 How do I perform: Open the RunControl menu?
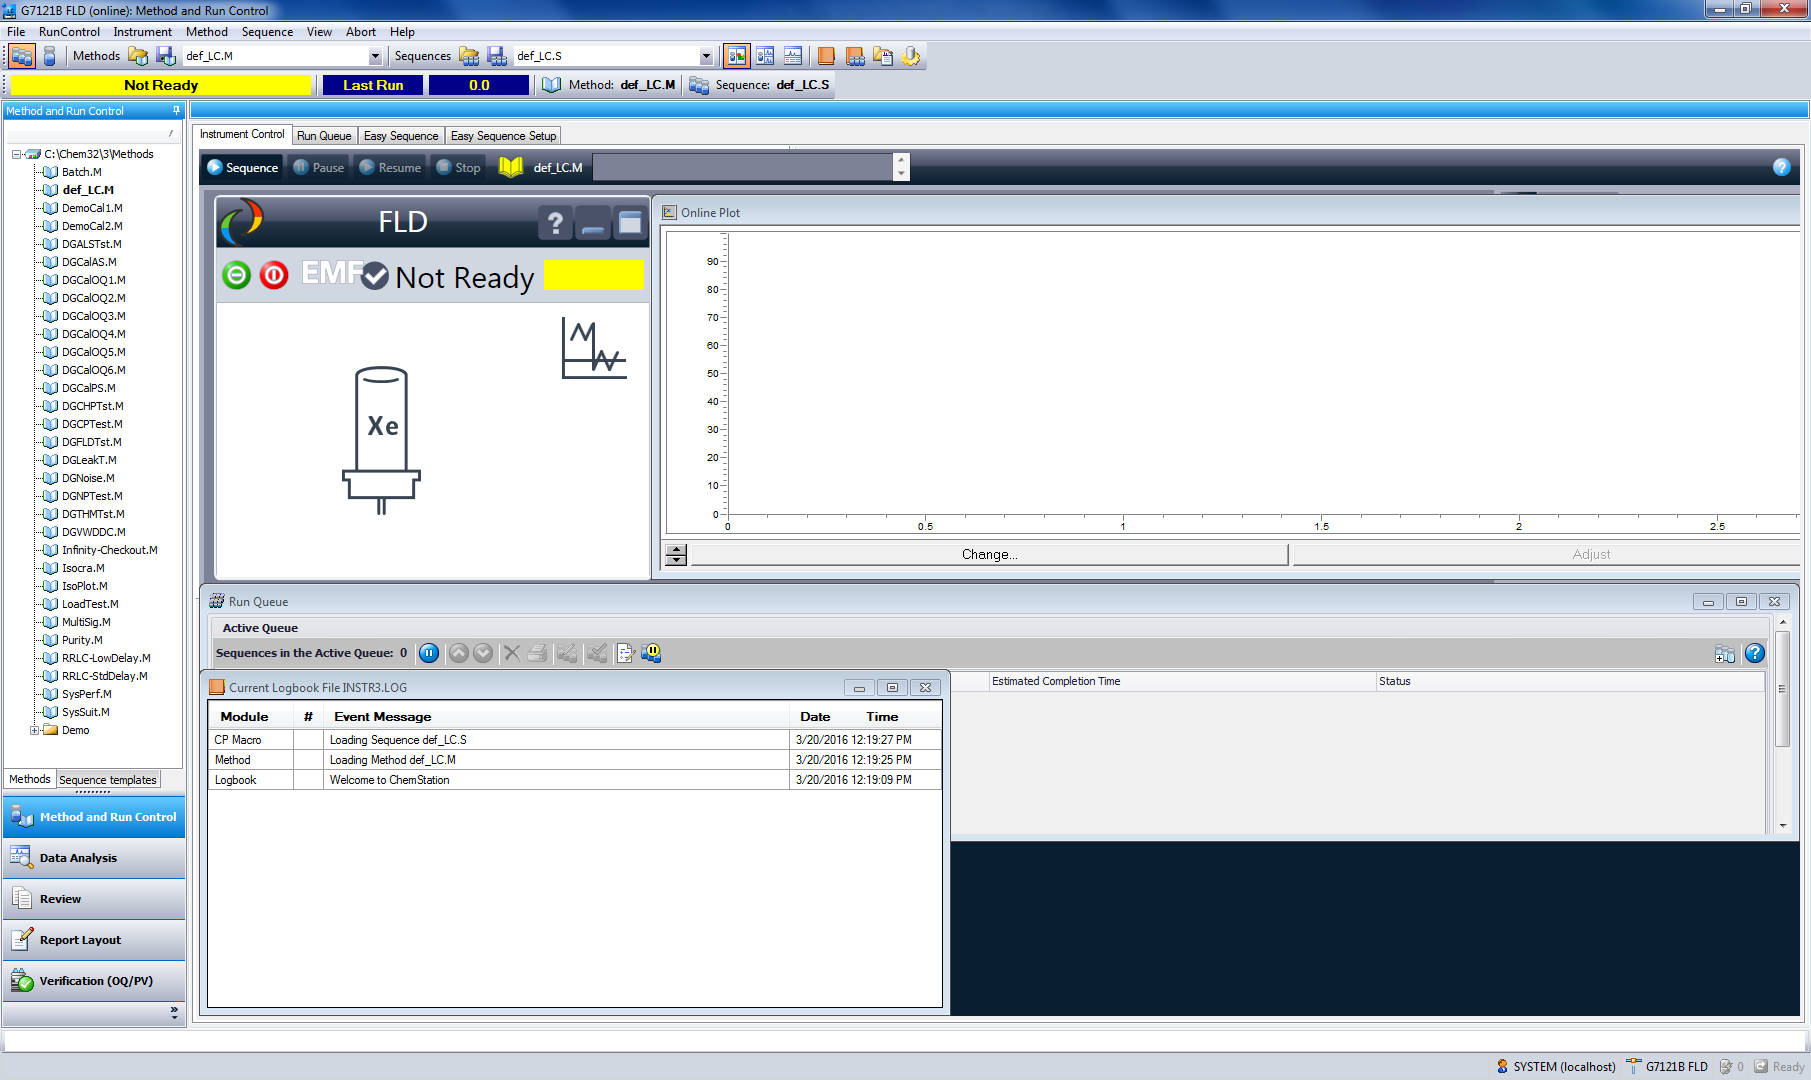point(69,31)
